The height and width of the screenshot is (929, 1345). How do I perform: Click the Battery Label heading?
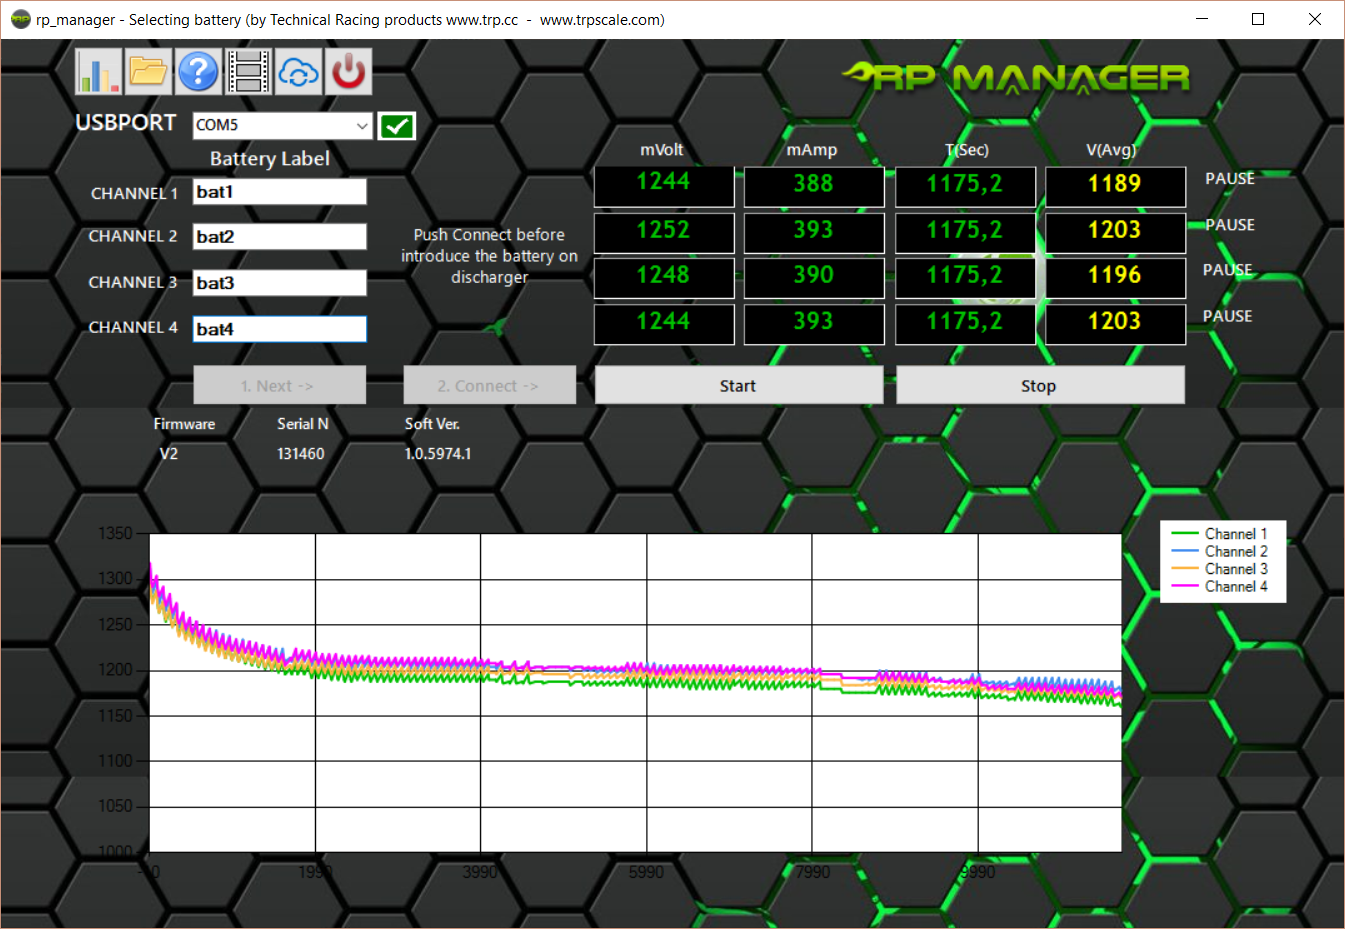click(270, 159)
